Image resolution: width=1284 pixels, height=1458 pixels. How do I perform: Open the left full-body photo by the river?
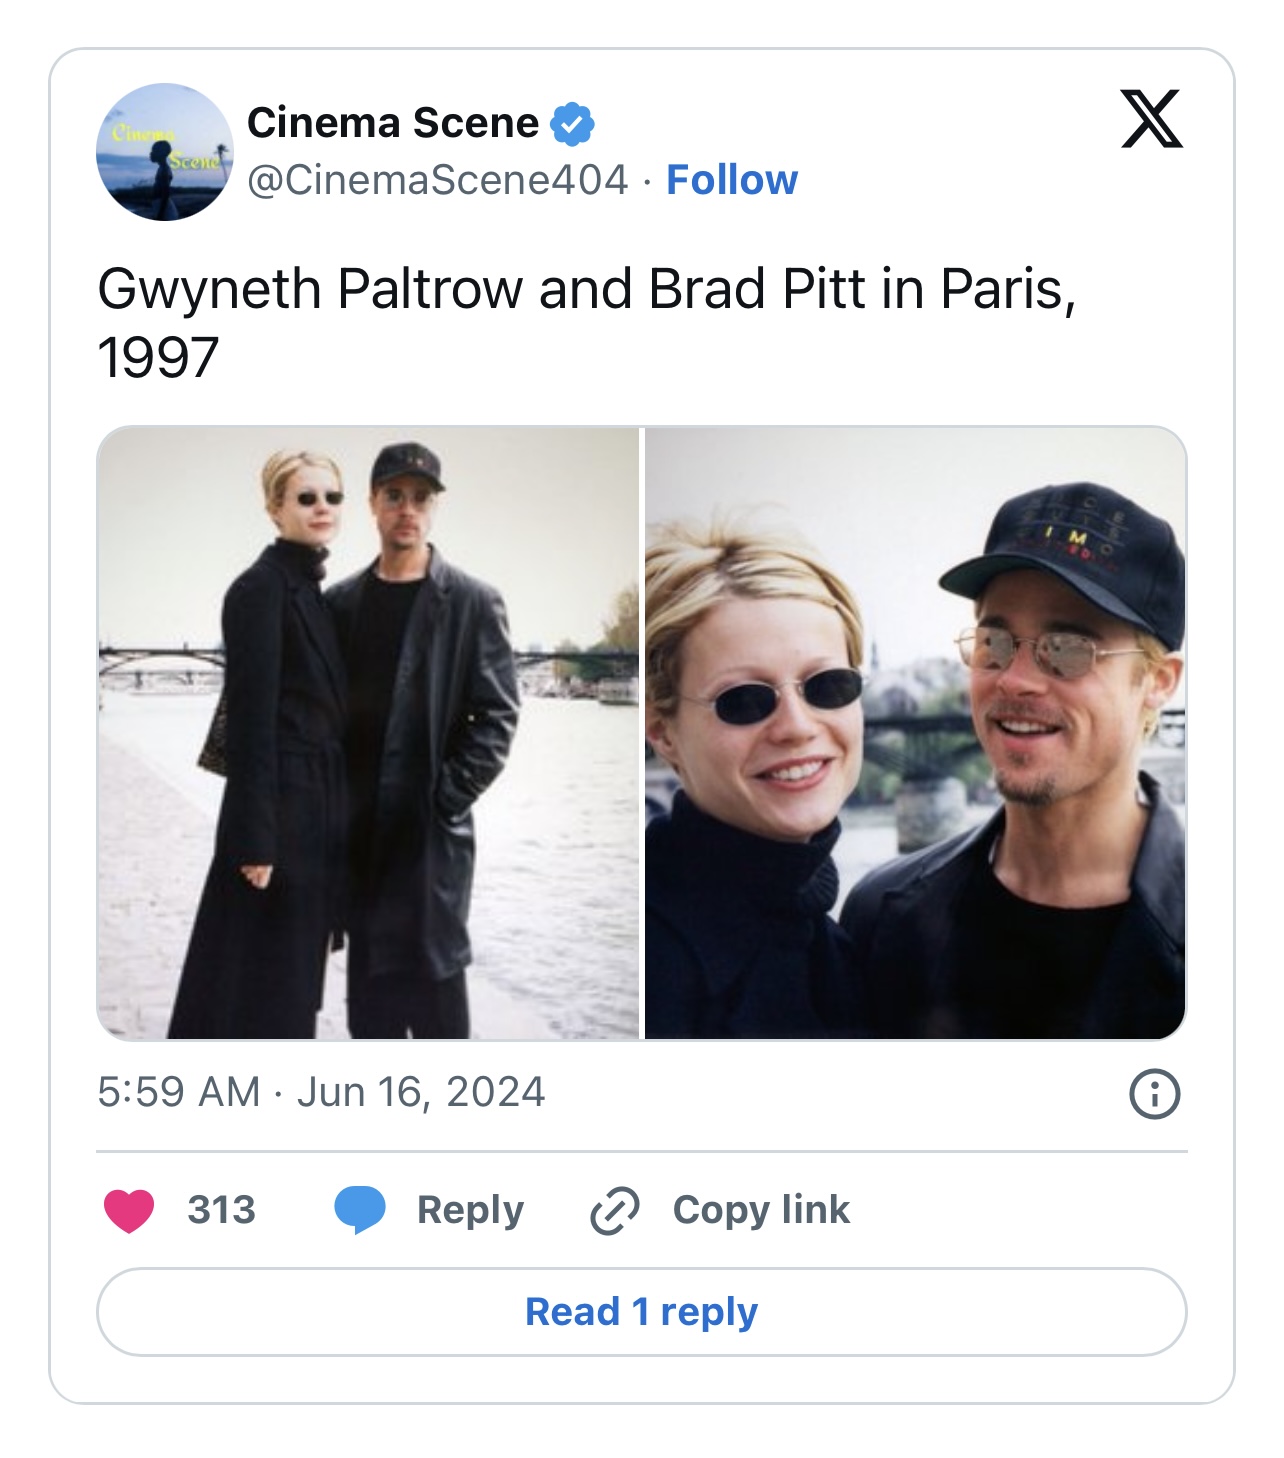368,733
